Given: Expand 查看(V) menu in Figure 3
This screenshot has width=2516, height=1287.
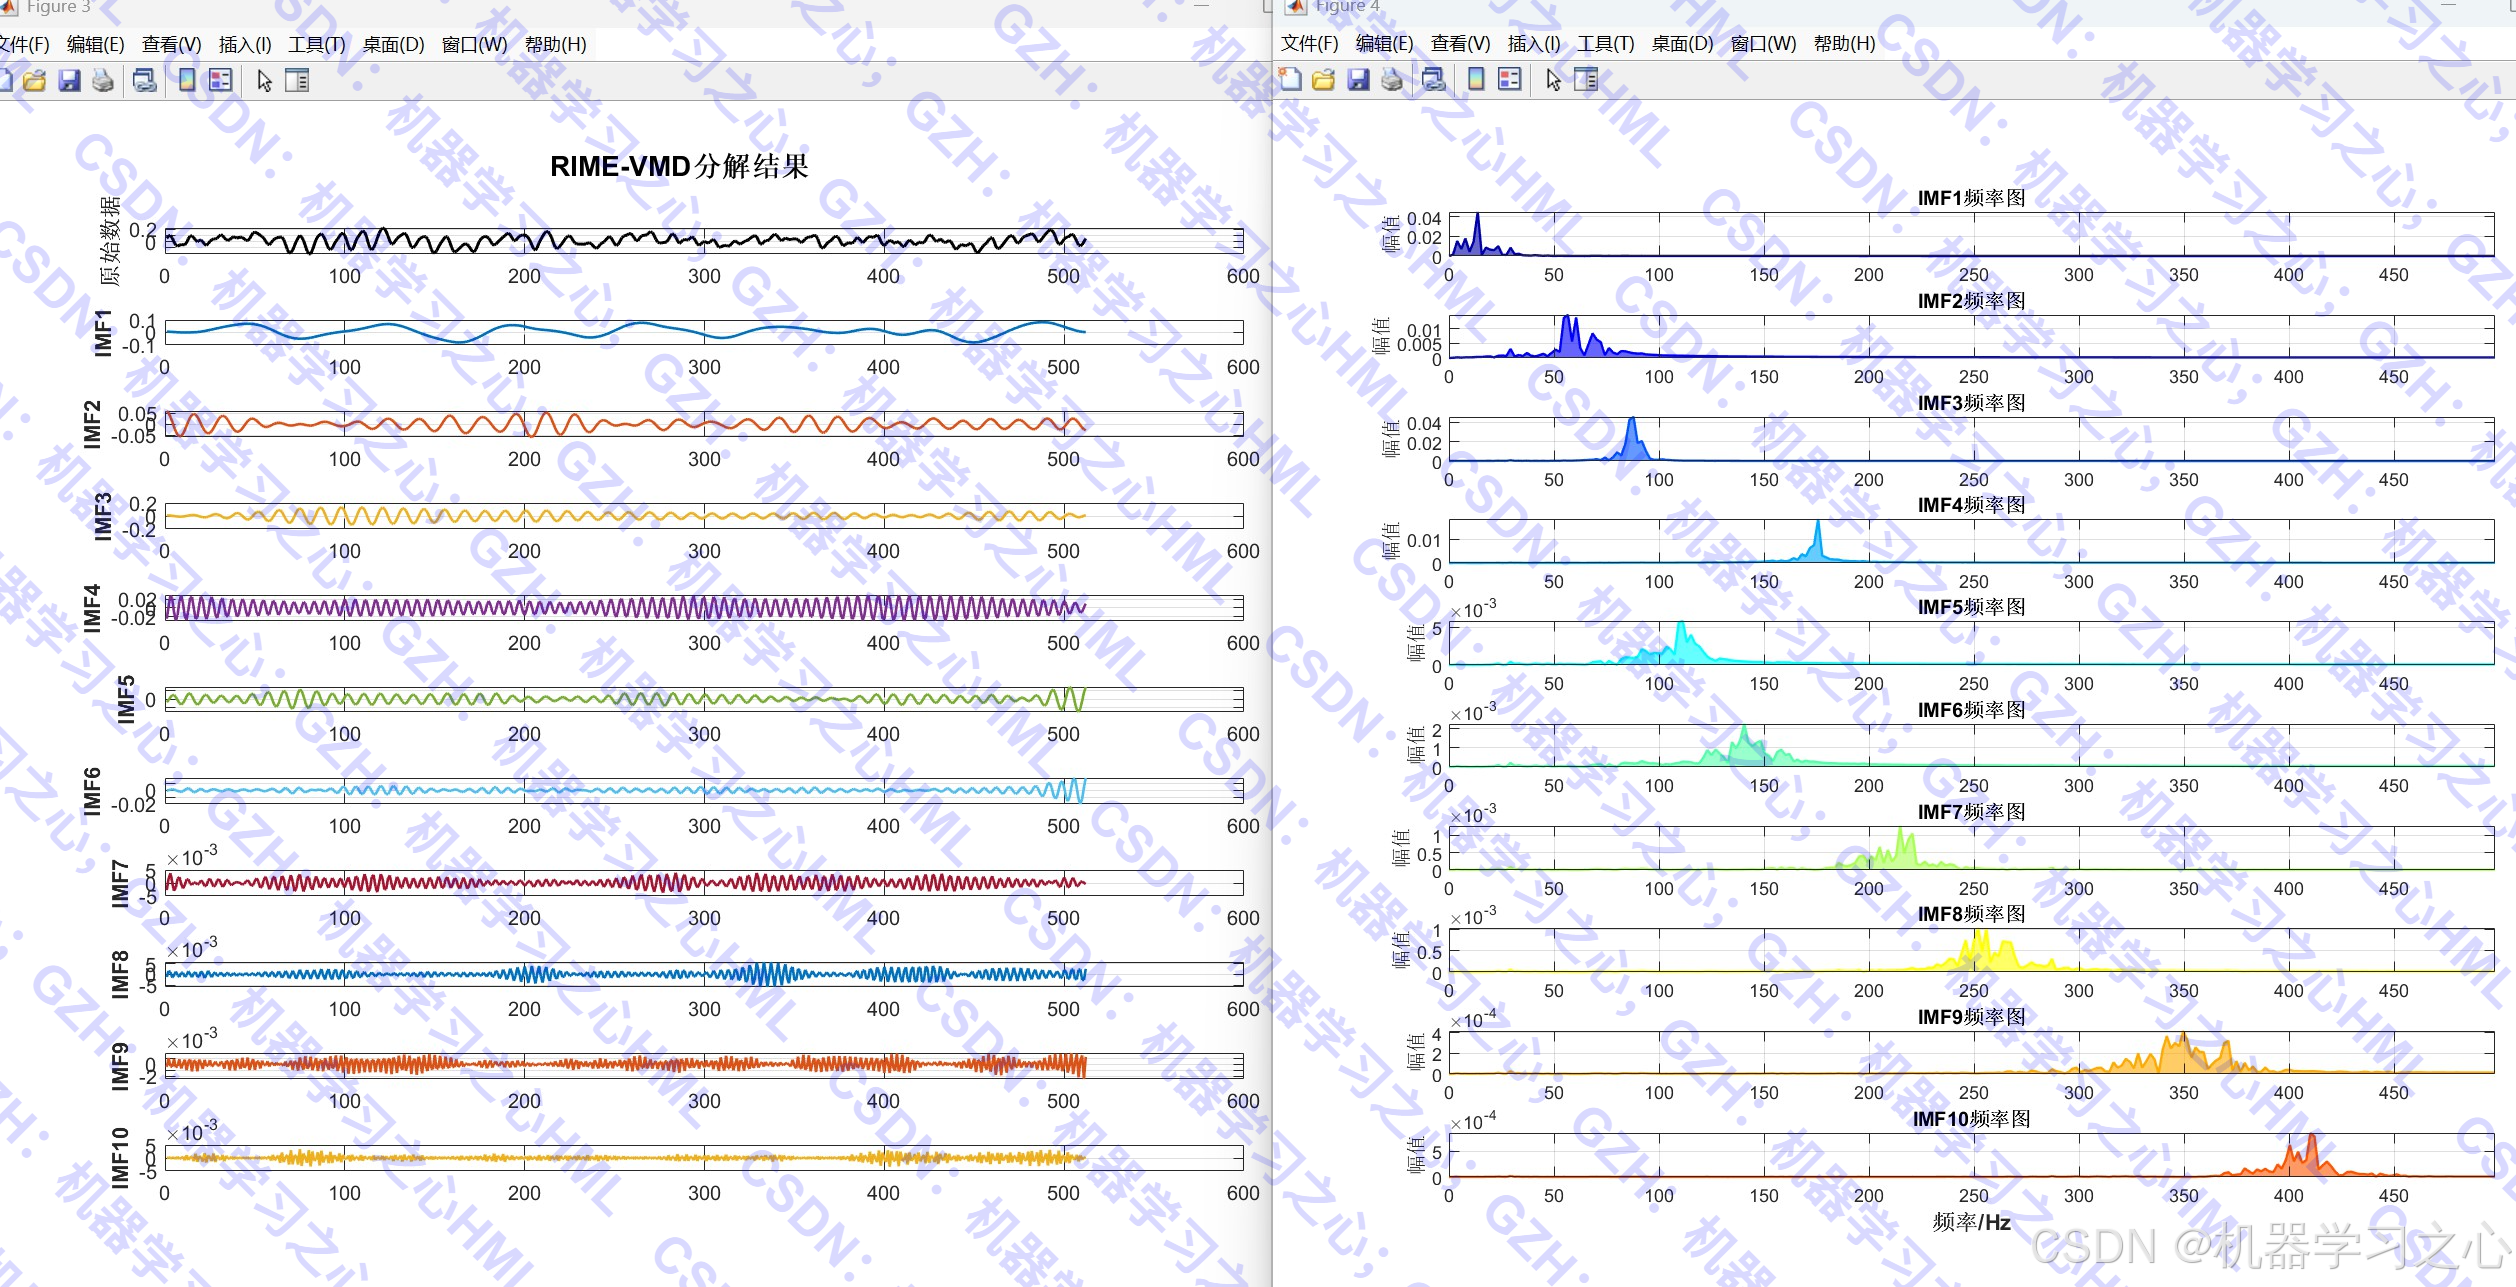Looking at the screenshot, I should [171, 45].
